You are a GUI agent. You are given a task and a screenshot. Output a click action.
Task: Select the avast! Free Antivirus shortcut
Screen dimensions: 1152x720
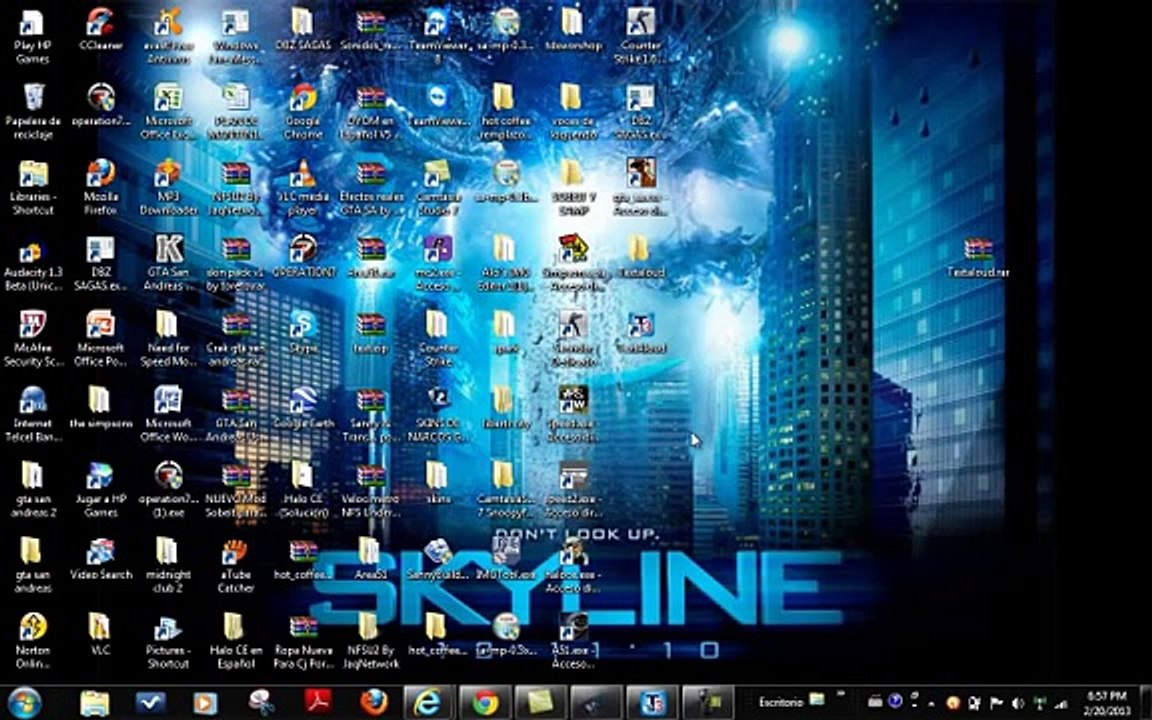[168, 35]
